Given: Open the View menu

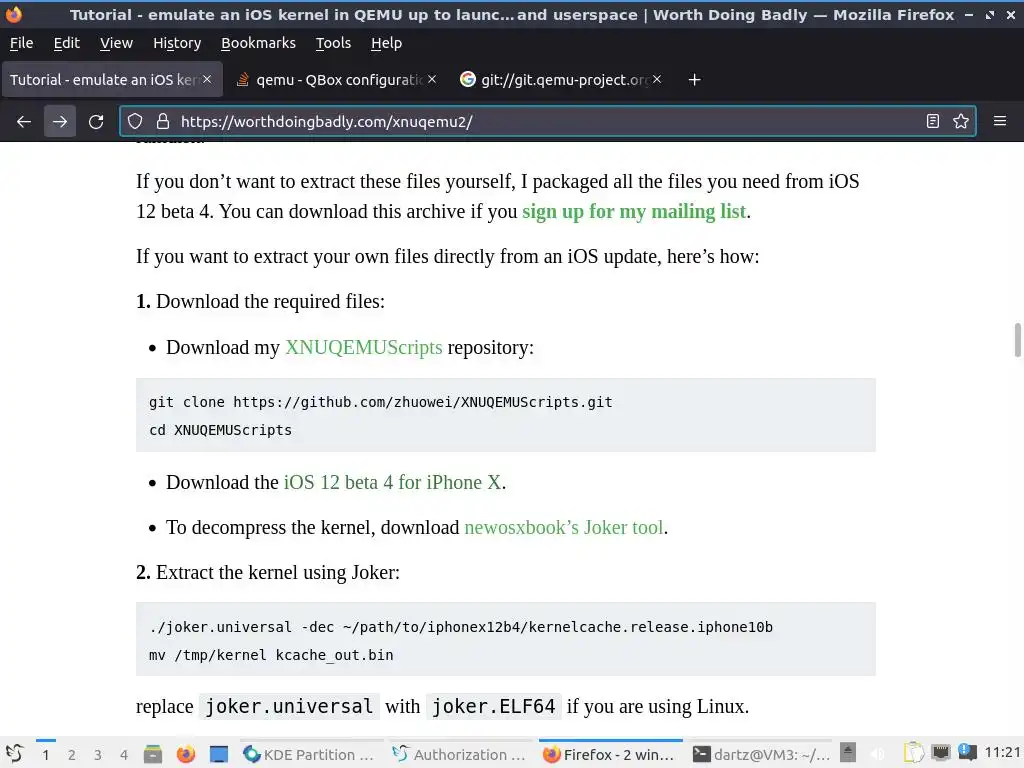Looking at the screenshot, I should coord(116,43).
